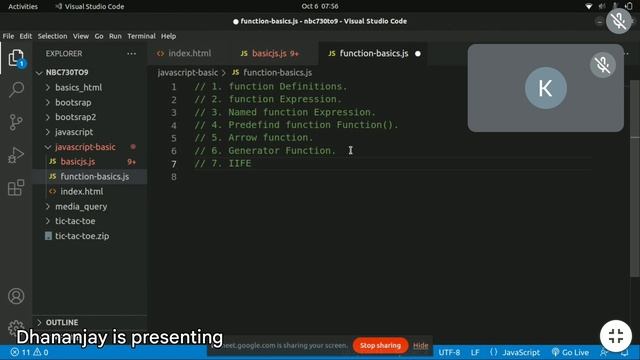Click the errors and warnings status indicator
Viewport: 640px width, 360px height.
[29, 352]
